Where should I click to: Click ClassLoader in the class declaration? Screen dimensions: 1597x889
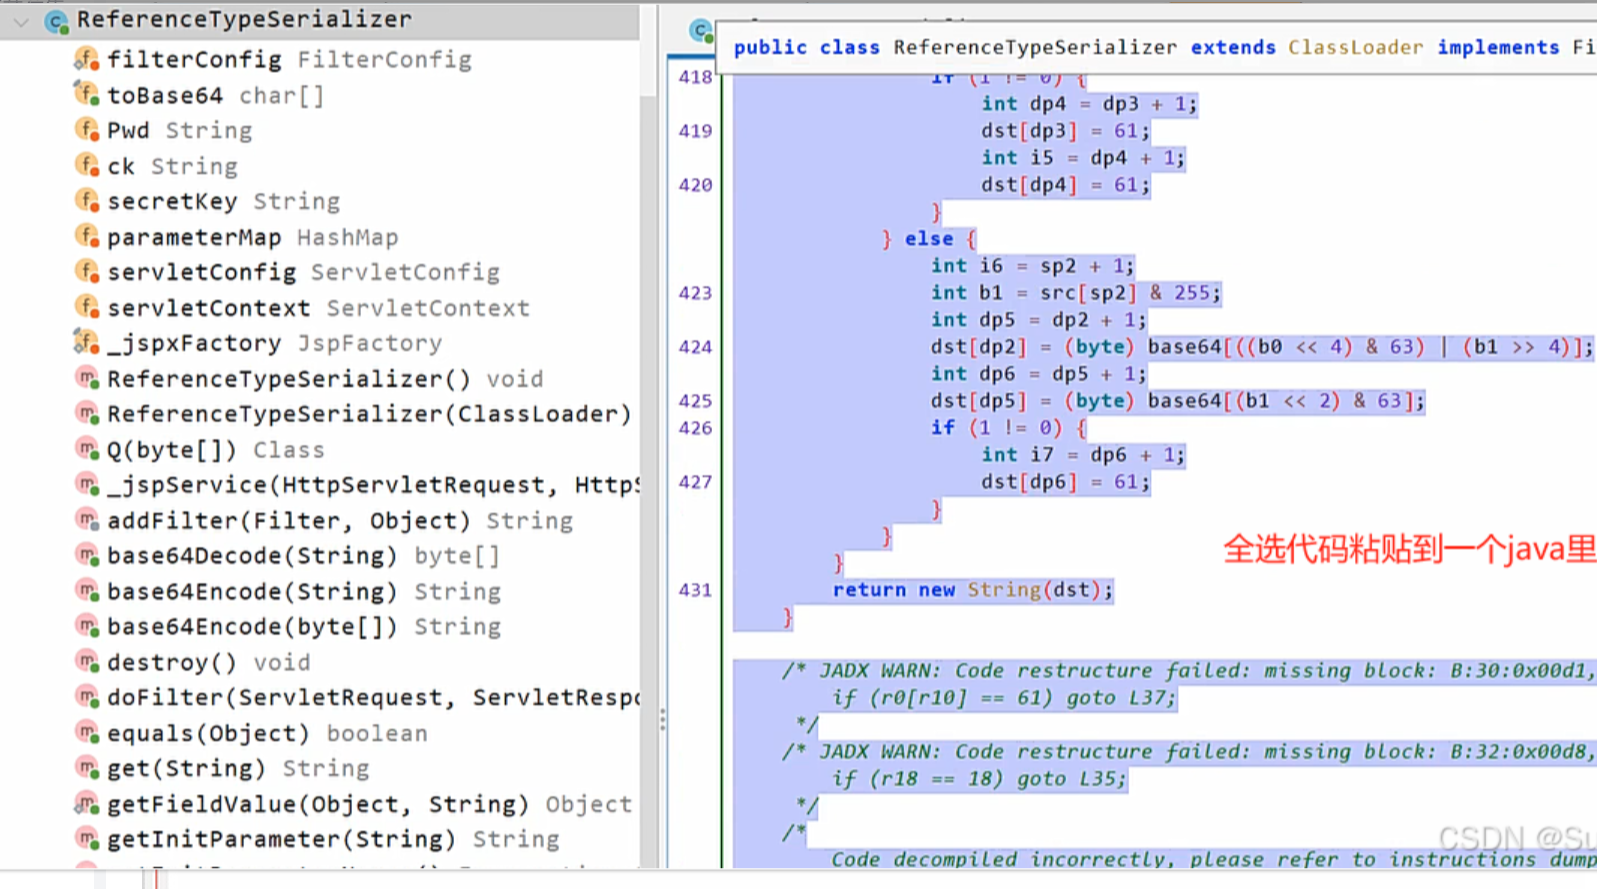click(1355, 47)
